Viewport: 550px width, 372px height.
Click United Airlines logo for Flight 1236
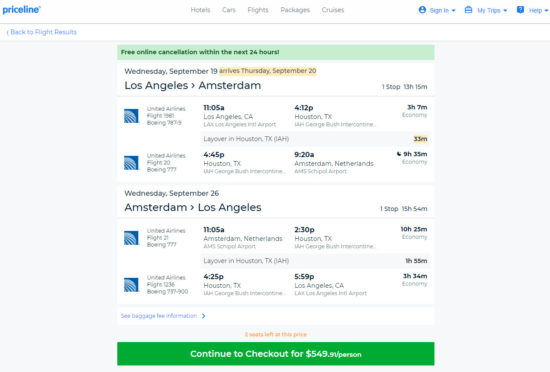(x=131, y=285)
